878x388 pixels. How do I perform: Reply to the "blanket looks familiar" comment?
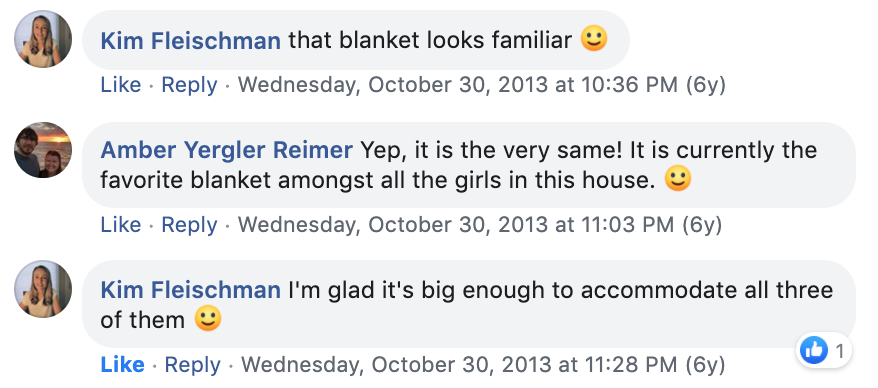pos(189,85)
